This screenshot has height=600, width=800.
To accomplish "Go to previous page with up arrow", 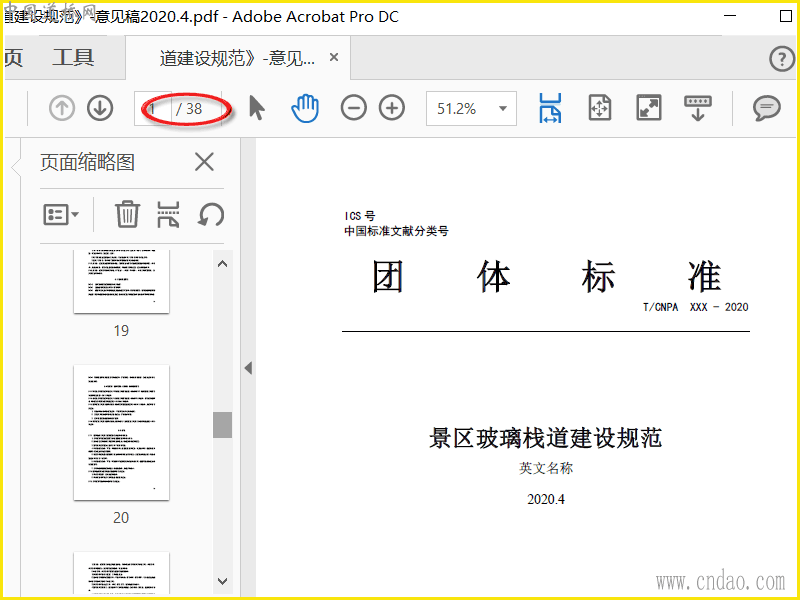I will (x=62, y=108).
